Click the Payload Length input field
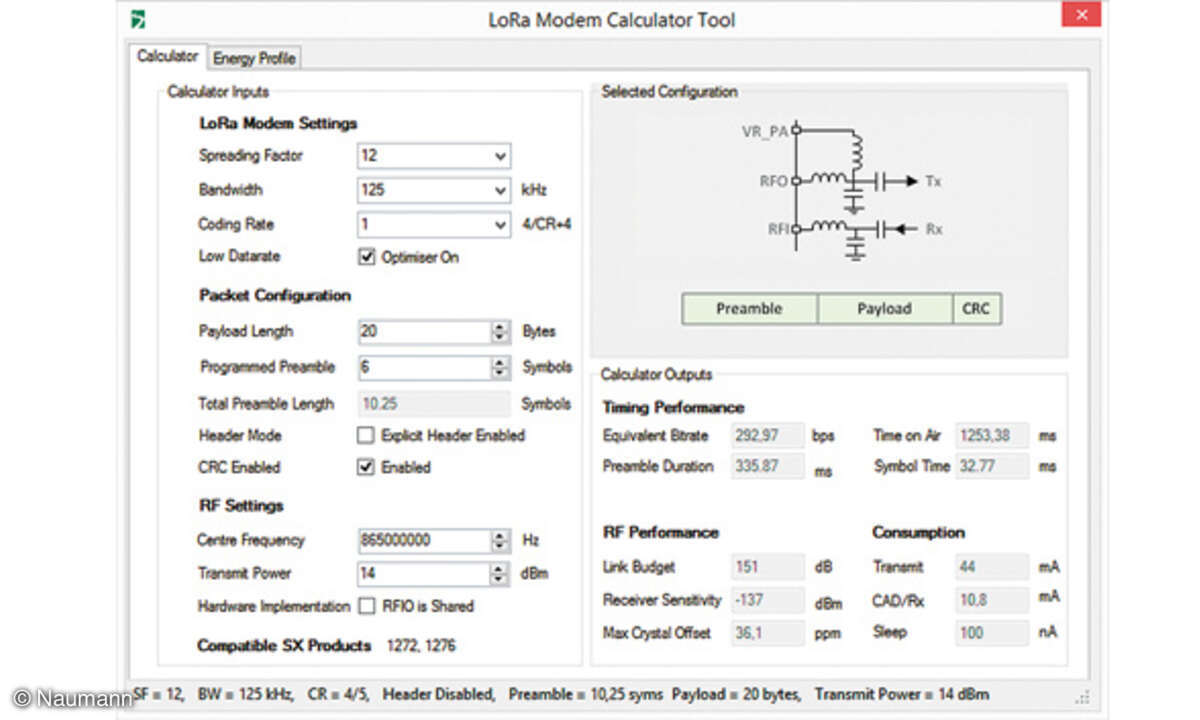 click(x=424, y=332)
